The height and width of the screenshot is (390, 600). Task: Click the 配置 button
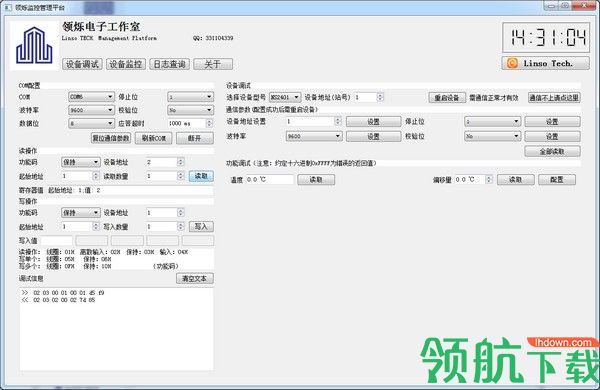point(557,179)
